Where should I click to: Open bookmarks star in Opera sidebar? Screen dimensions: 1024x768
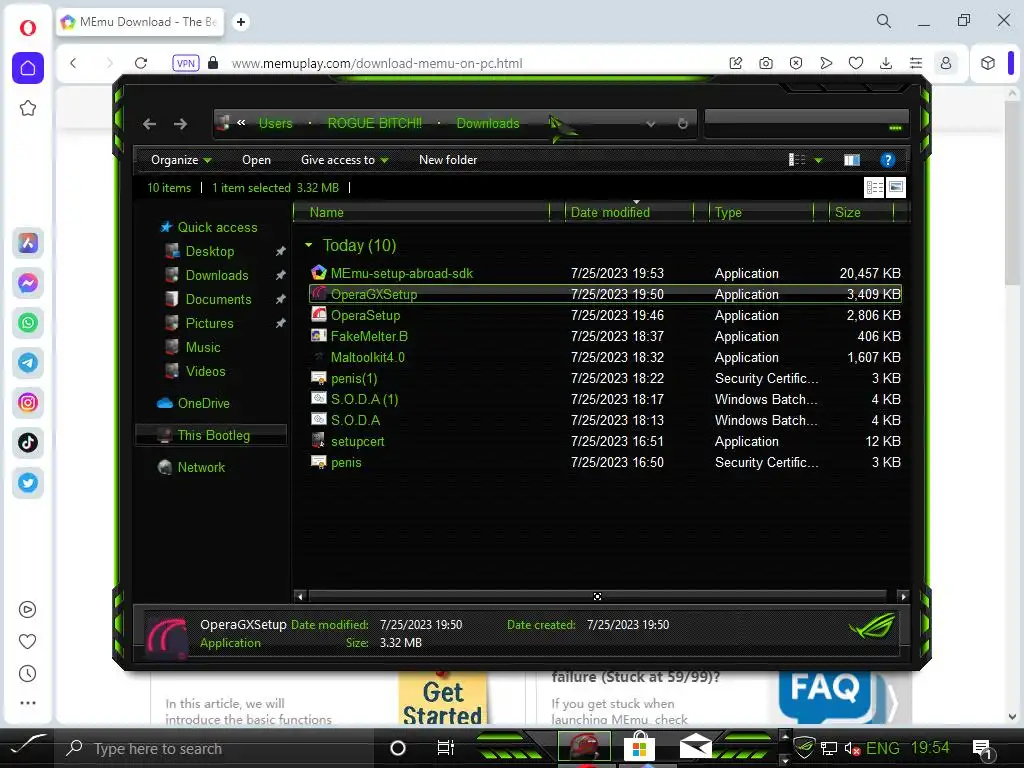[x=27, y=108]
